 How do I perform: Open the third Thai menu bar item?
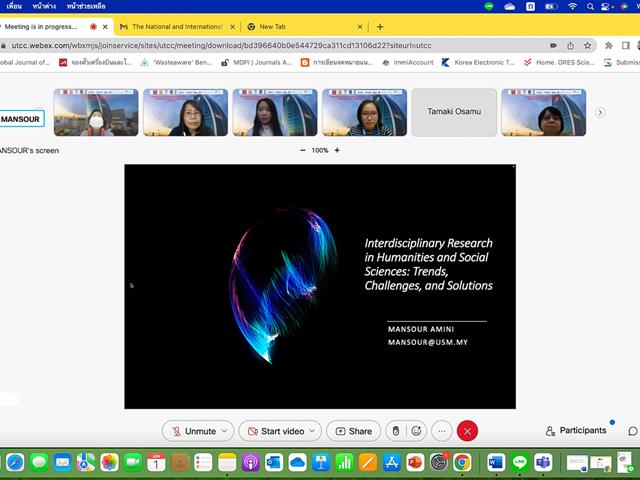point(86,6)
